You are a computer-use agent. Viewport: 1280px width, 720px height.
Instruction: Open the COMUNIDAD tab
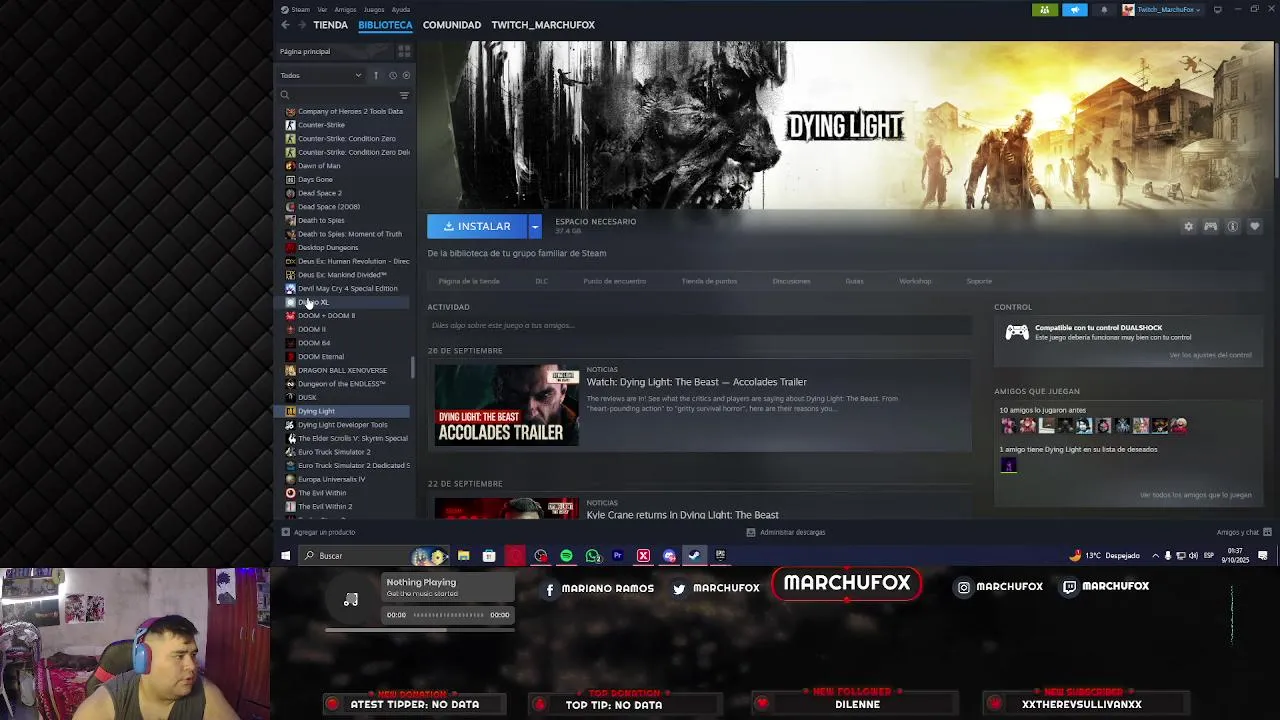[x=452, y=25]
